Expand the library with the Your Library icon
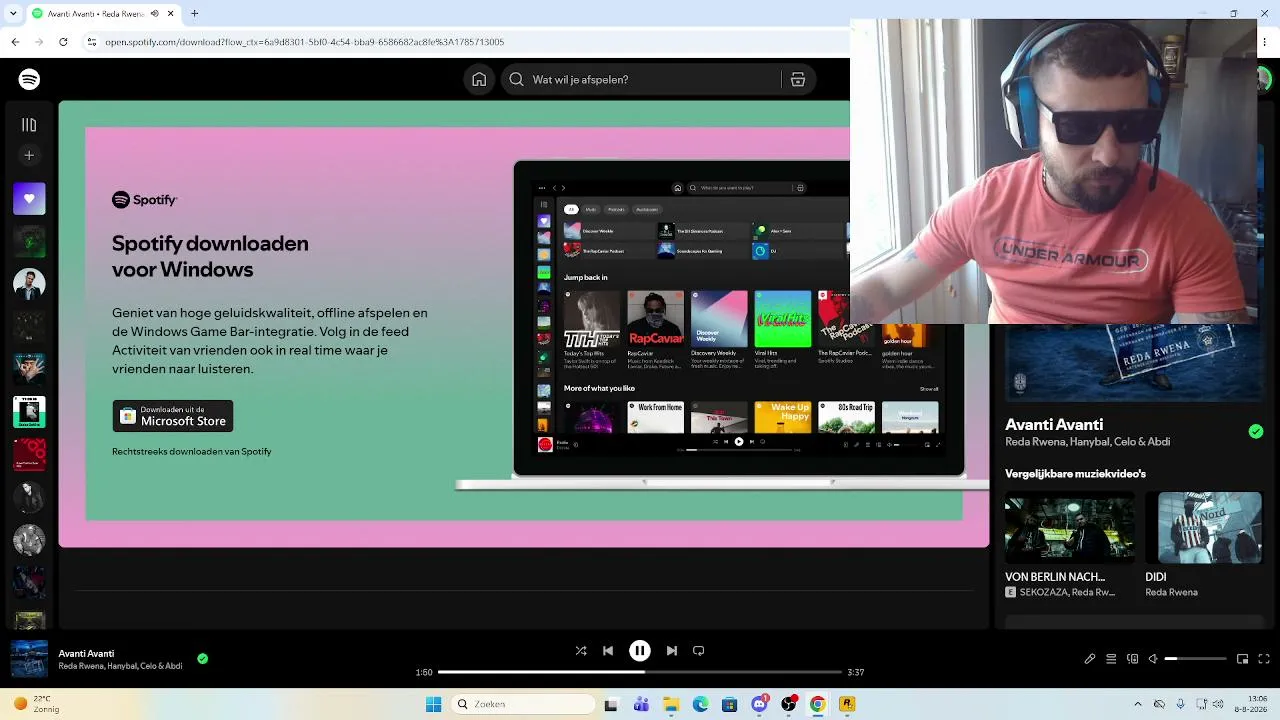The height and width of the screenshot is (720, 1280). coord(29,125)
